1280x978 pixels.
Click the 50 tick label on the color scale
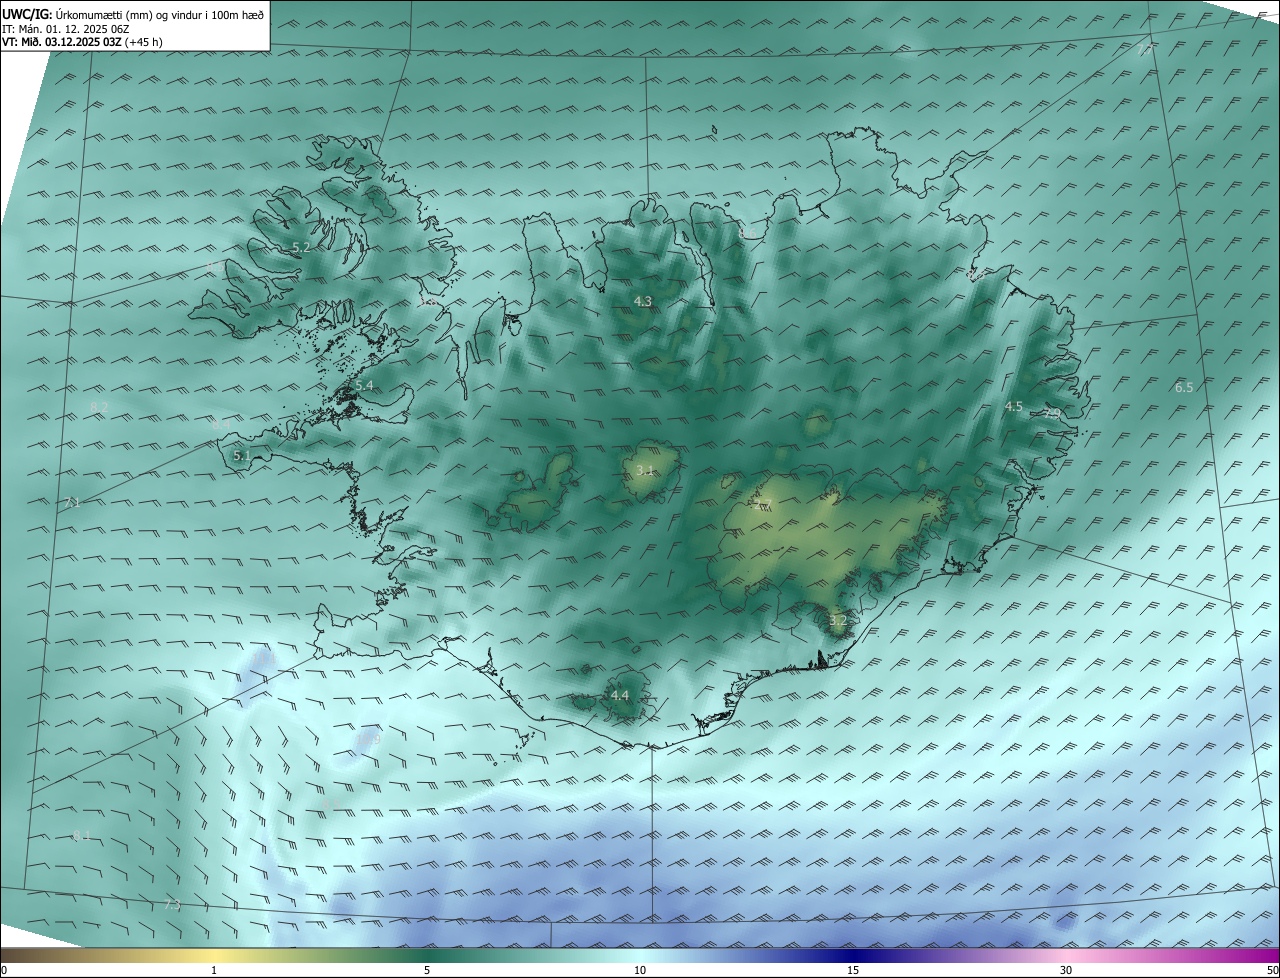tap(1272, 970)
